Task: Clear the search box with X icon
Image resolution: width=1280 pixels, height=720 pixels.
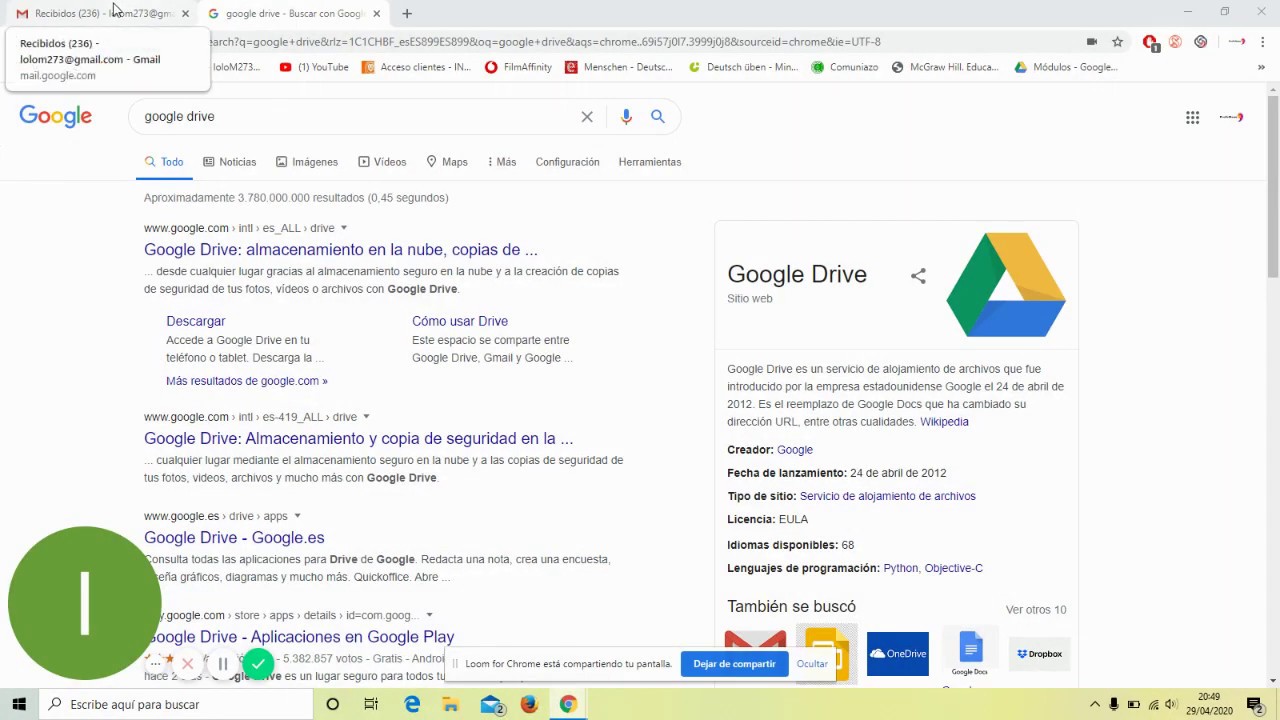Action: pyautogui.click(x=587, y=116)
